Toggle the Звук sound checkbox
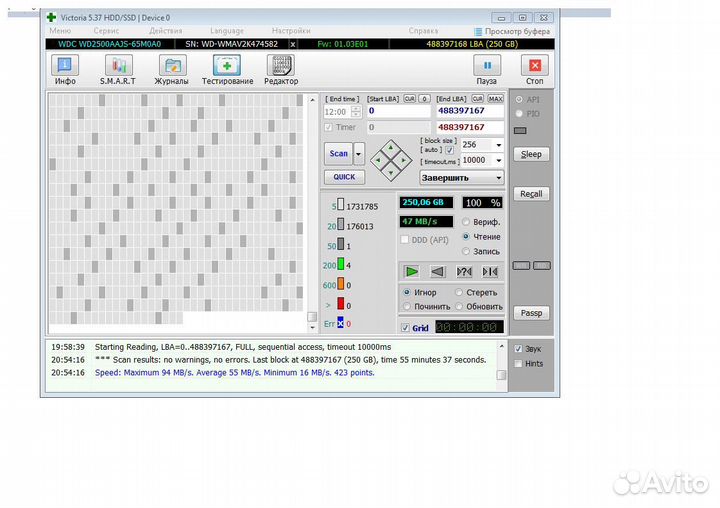The width and height of the screenshot is (720, 508). tap(518, 349)
